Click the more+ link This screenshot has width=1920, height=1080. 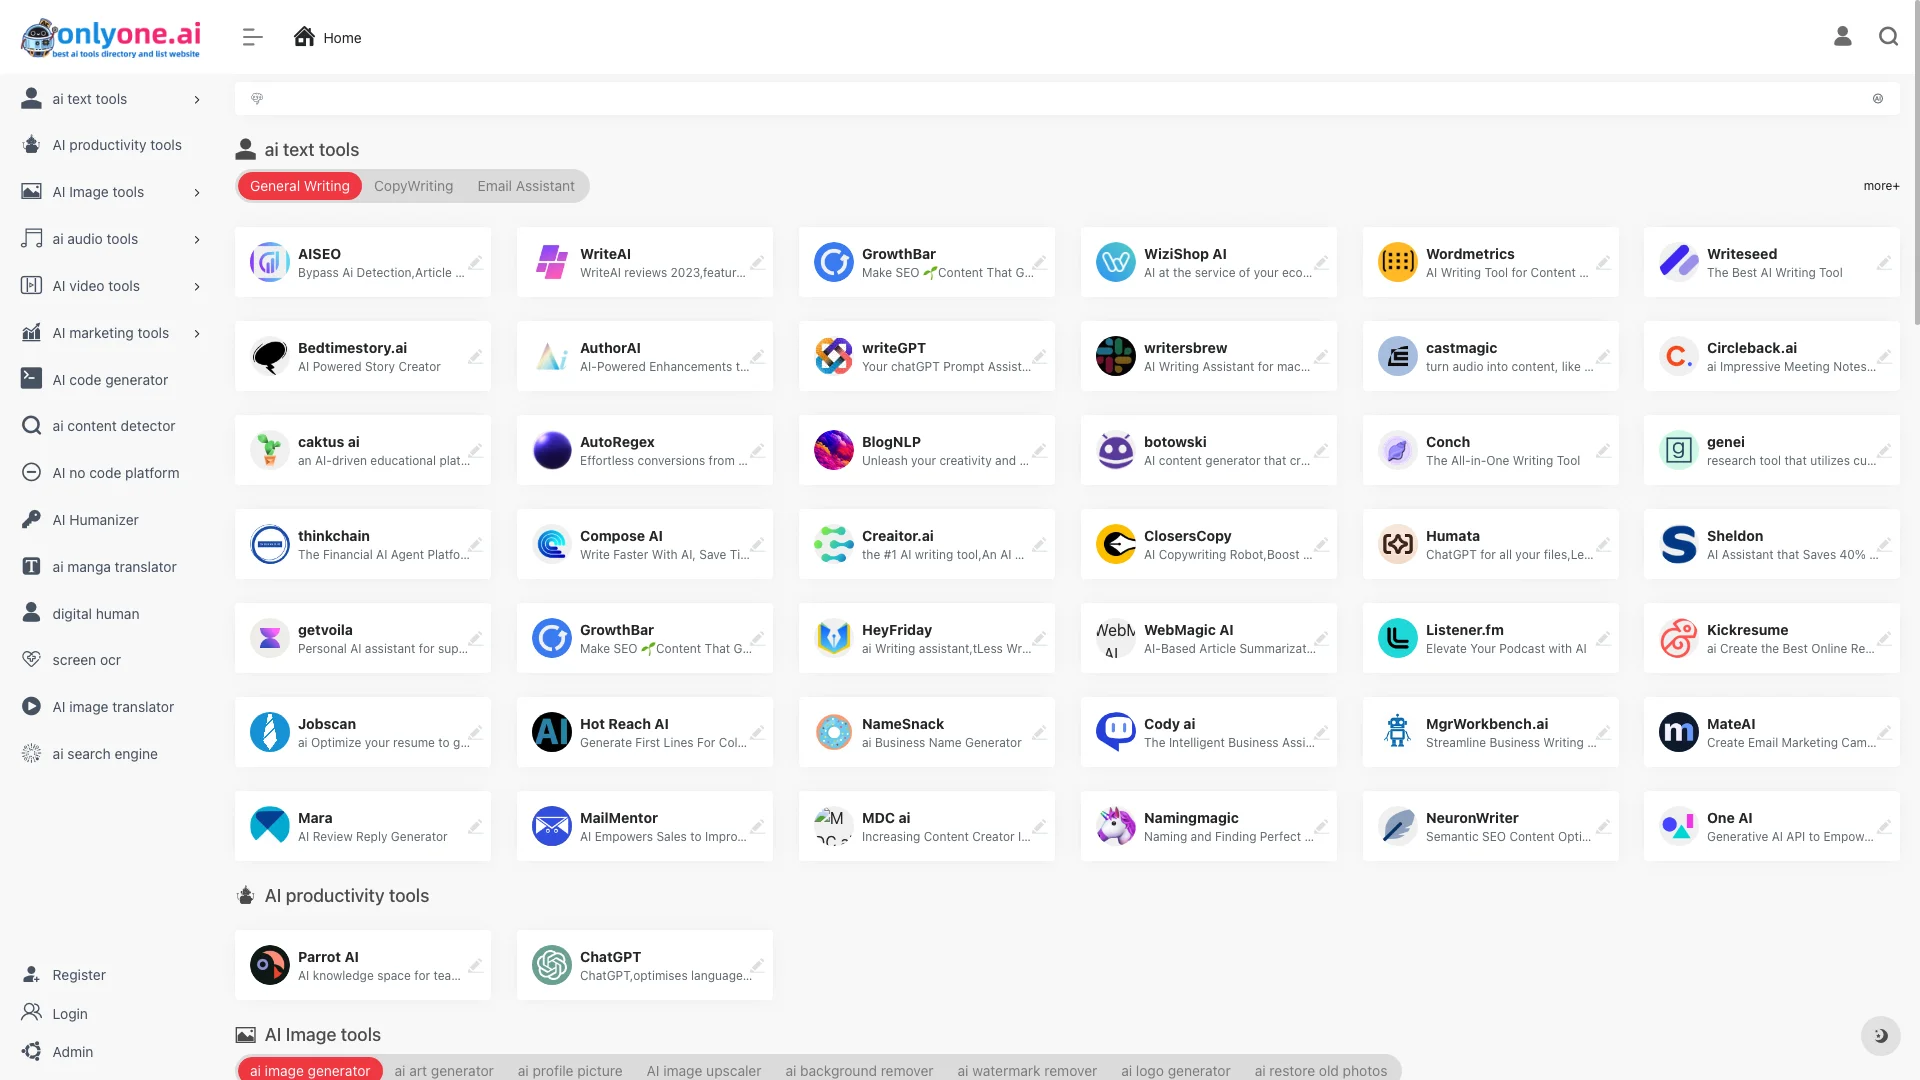pyautogui.click(x=1881, y=186)
